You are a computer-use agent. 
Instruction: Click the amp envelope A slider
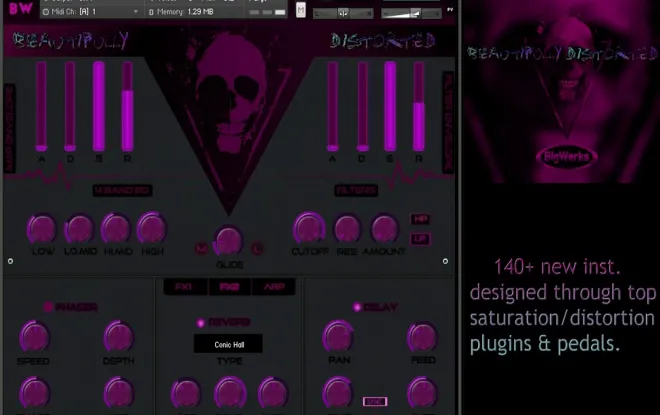click(41, 106)
